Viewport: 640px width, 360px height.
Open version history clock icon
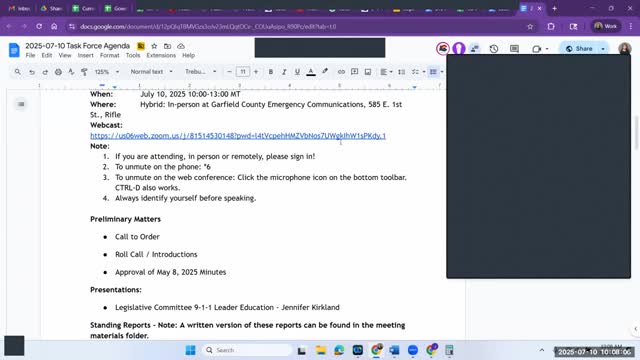494,49
